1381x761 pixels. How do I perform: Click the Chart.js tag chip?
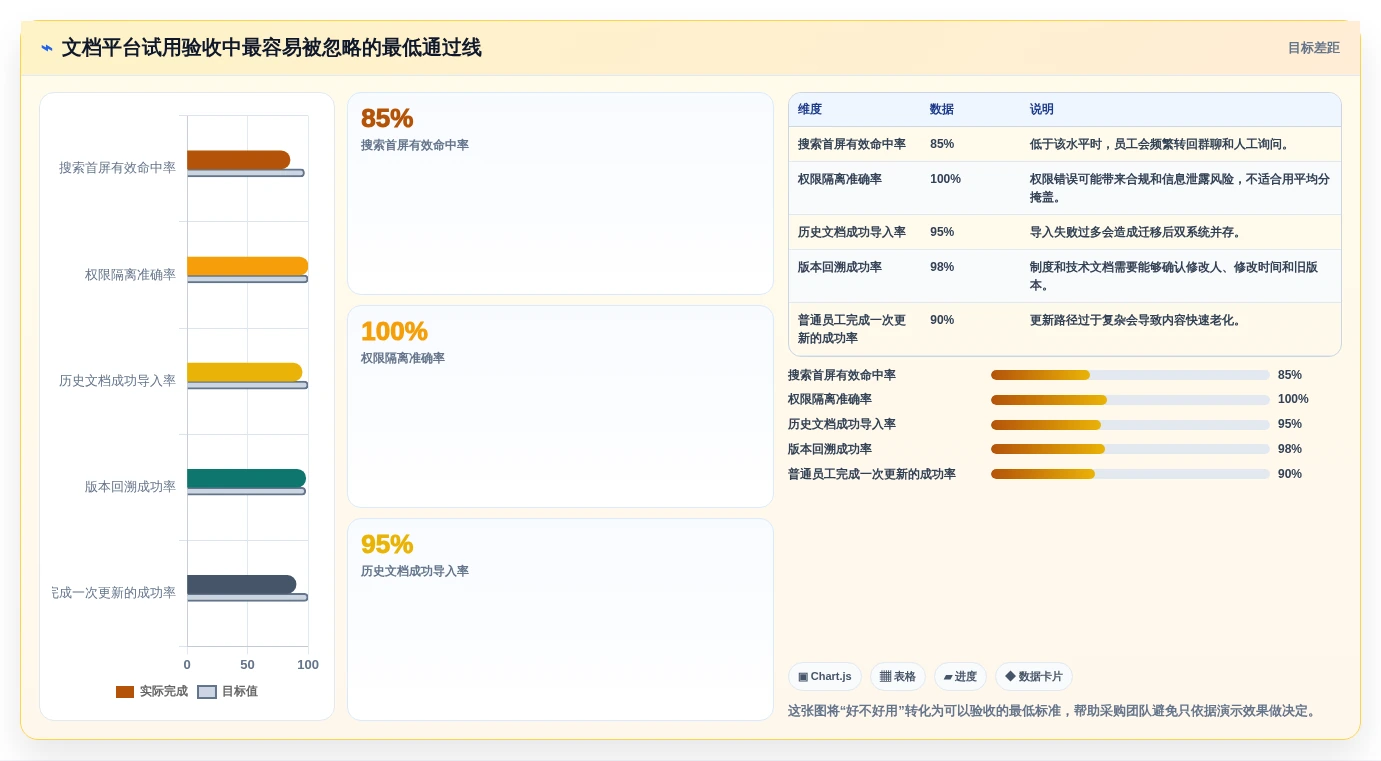tap(825, 677)
